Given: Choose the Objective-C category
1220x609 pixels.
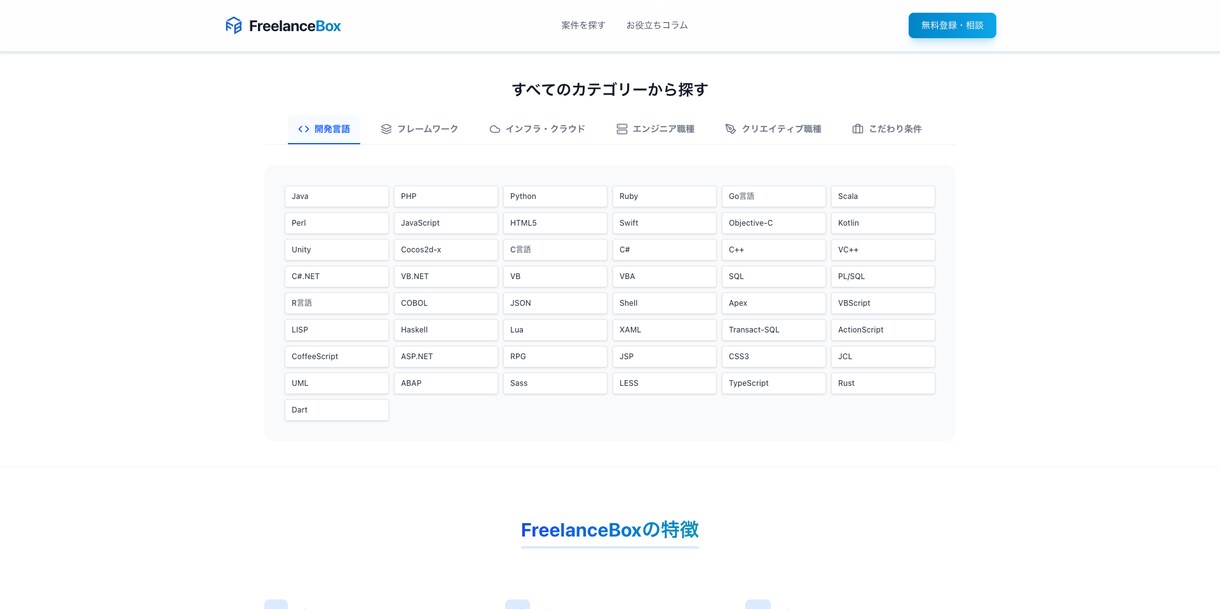Looking at the screenshot, I should pos(774,223).
